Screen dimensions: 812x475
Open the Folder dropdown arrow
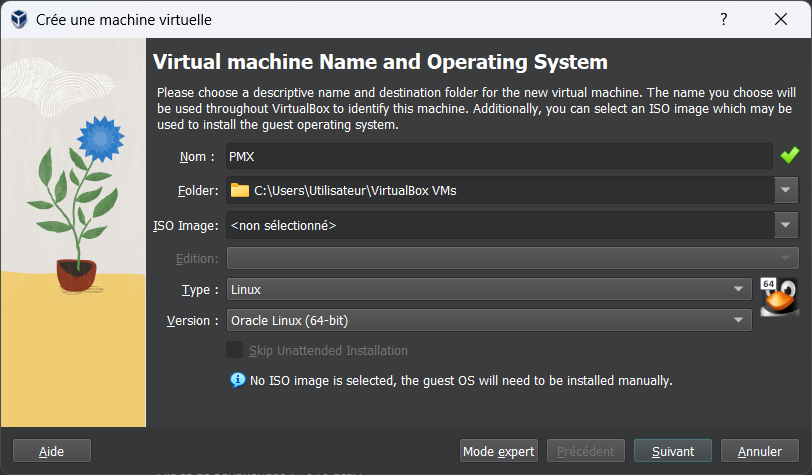point(786,190)
